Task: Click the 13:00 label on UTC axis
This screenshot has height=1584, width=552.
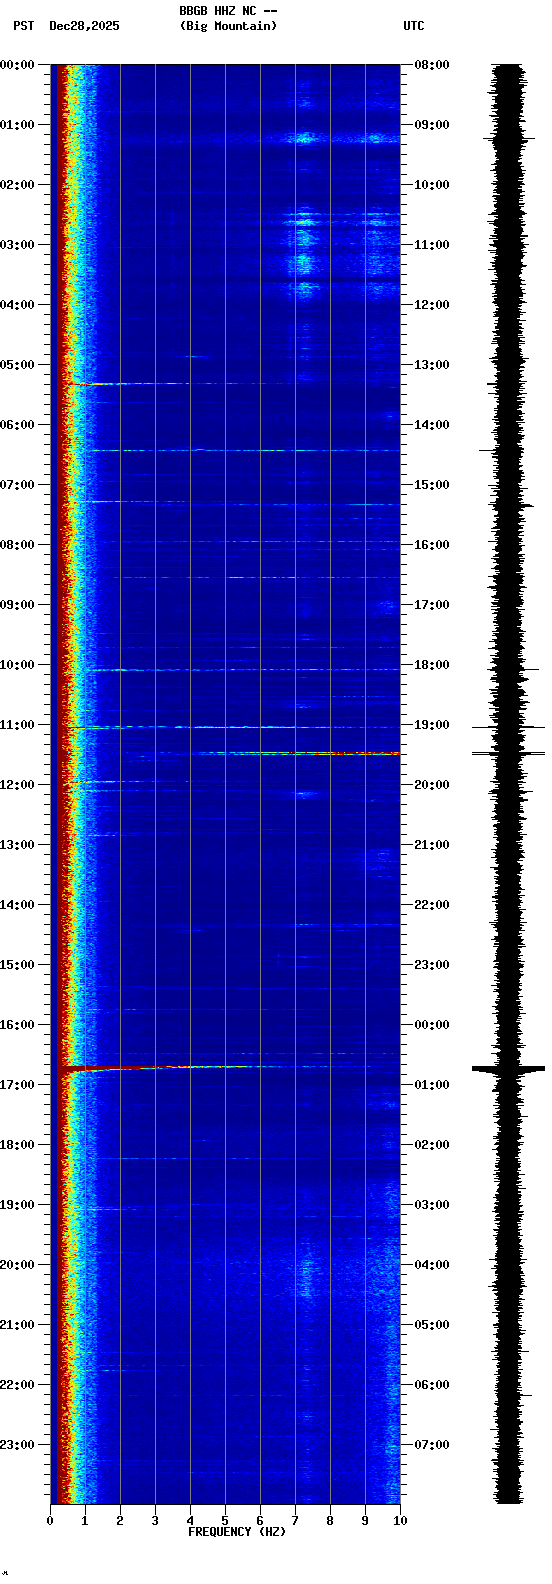Action: (x=432, y=365)
